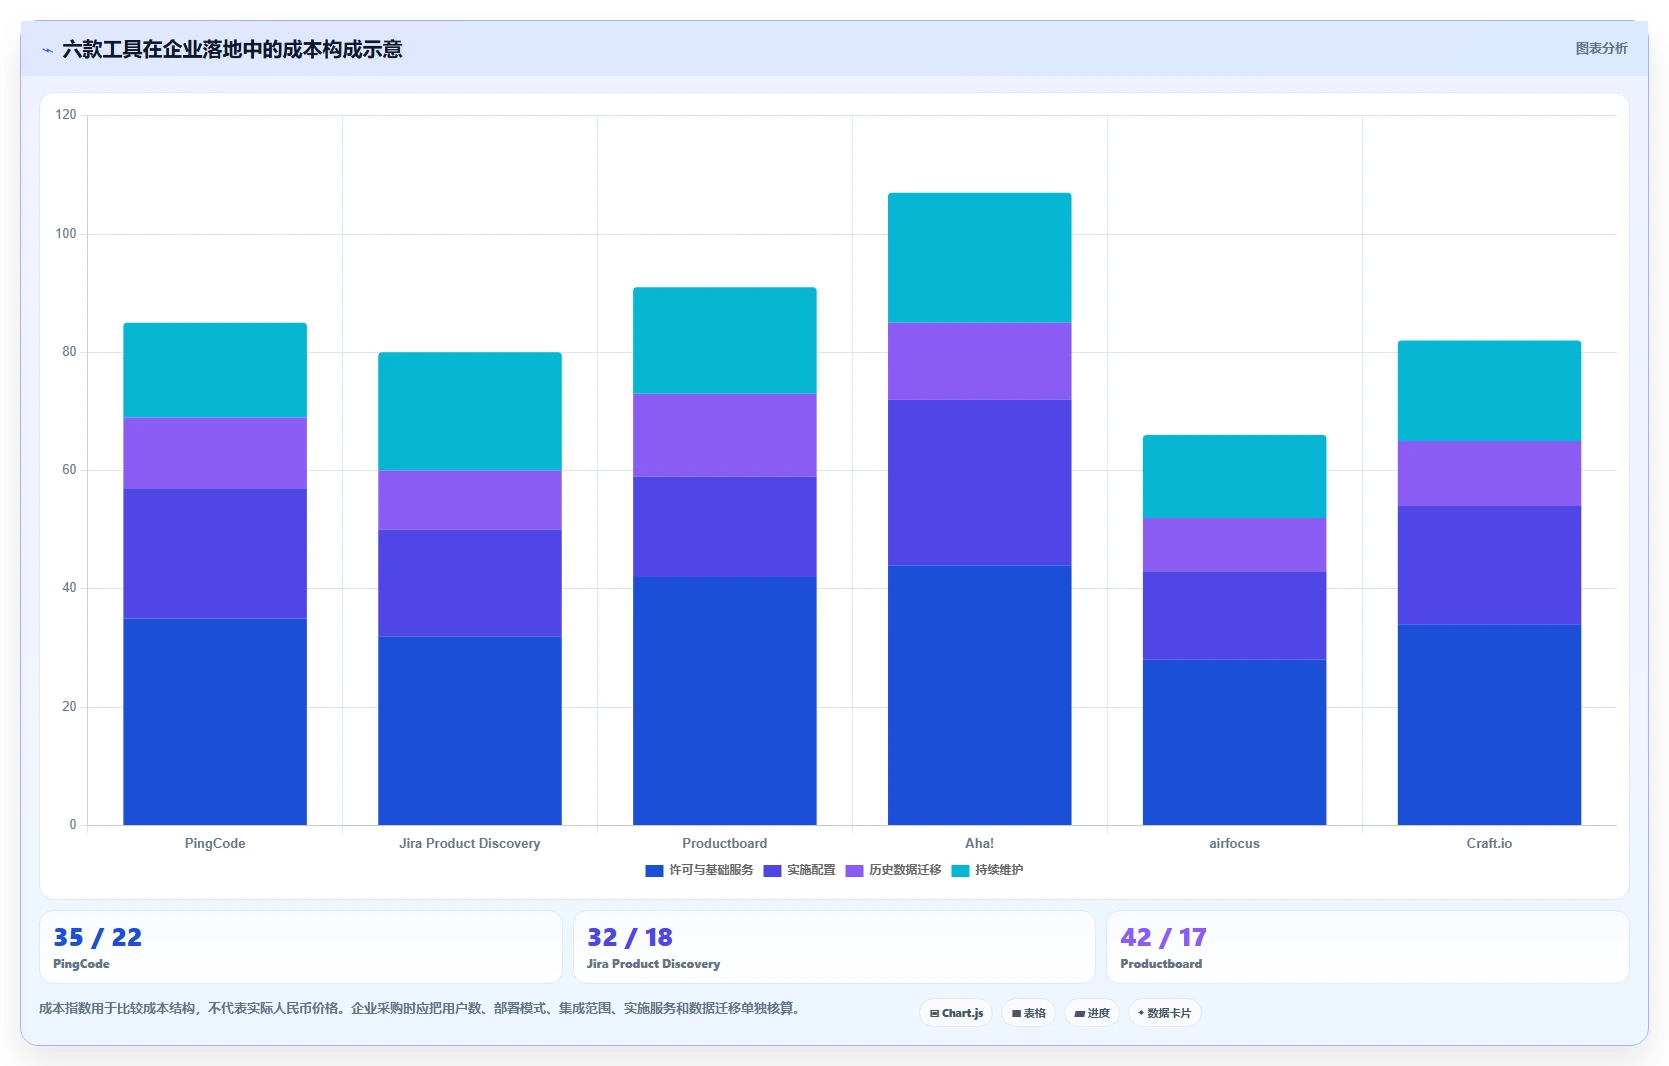Click the Craft.io x-axis label
Image resolution: width=1669 pixels, height=1066 pixels.
pyautogui.click(x=1489, y=843)
